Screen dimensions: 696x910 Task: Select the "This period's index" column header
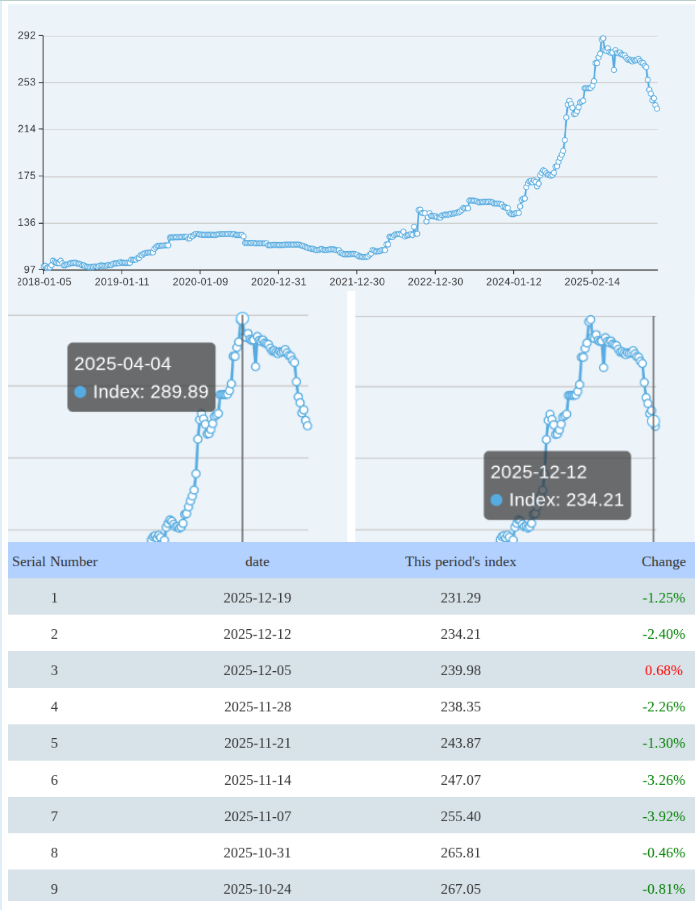(x=460, y=562)
